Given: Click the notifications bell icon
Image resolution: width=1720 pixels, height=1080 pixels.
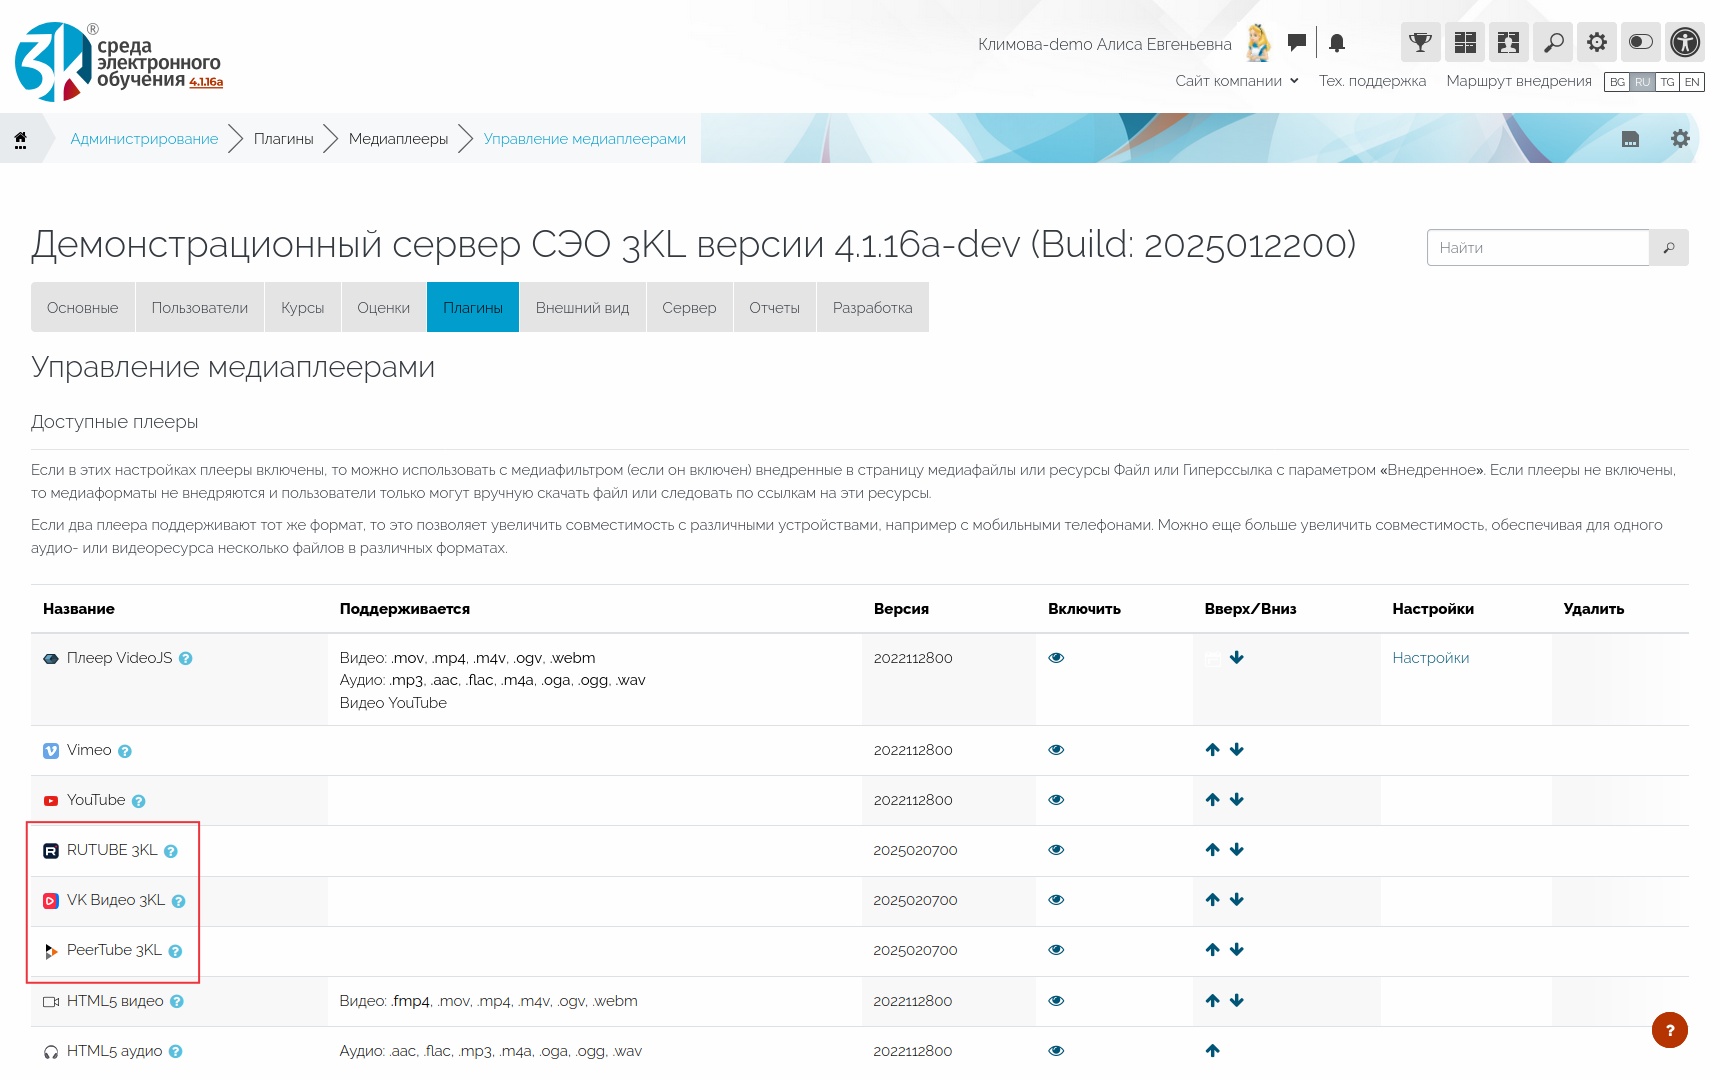Looking at the screenshot, I should 1337,43.
